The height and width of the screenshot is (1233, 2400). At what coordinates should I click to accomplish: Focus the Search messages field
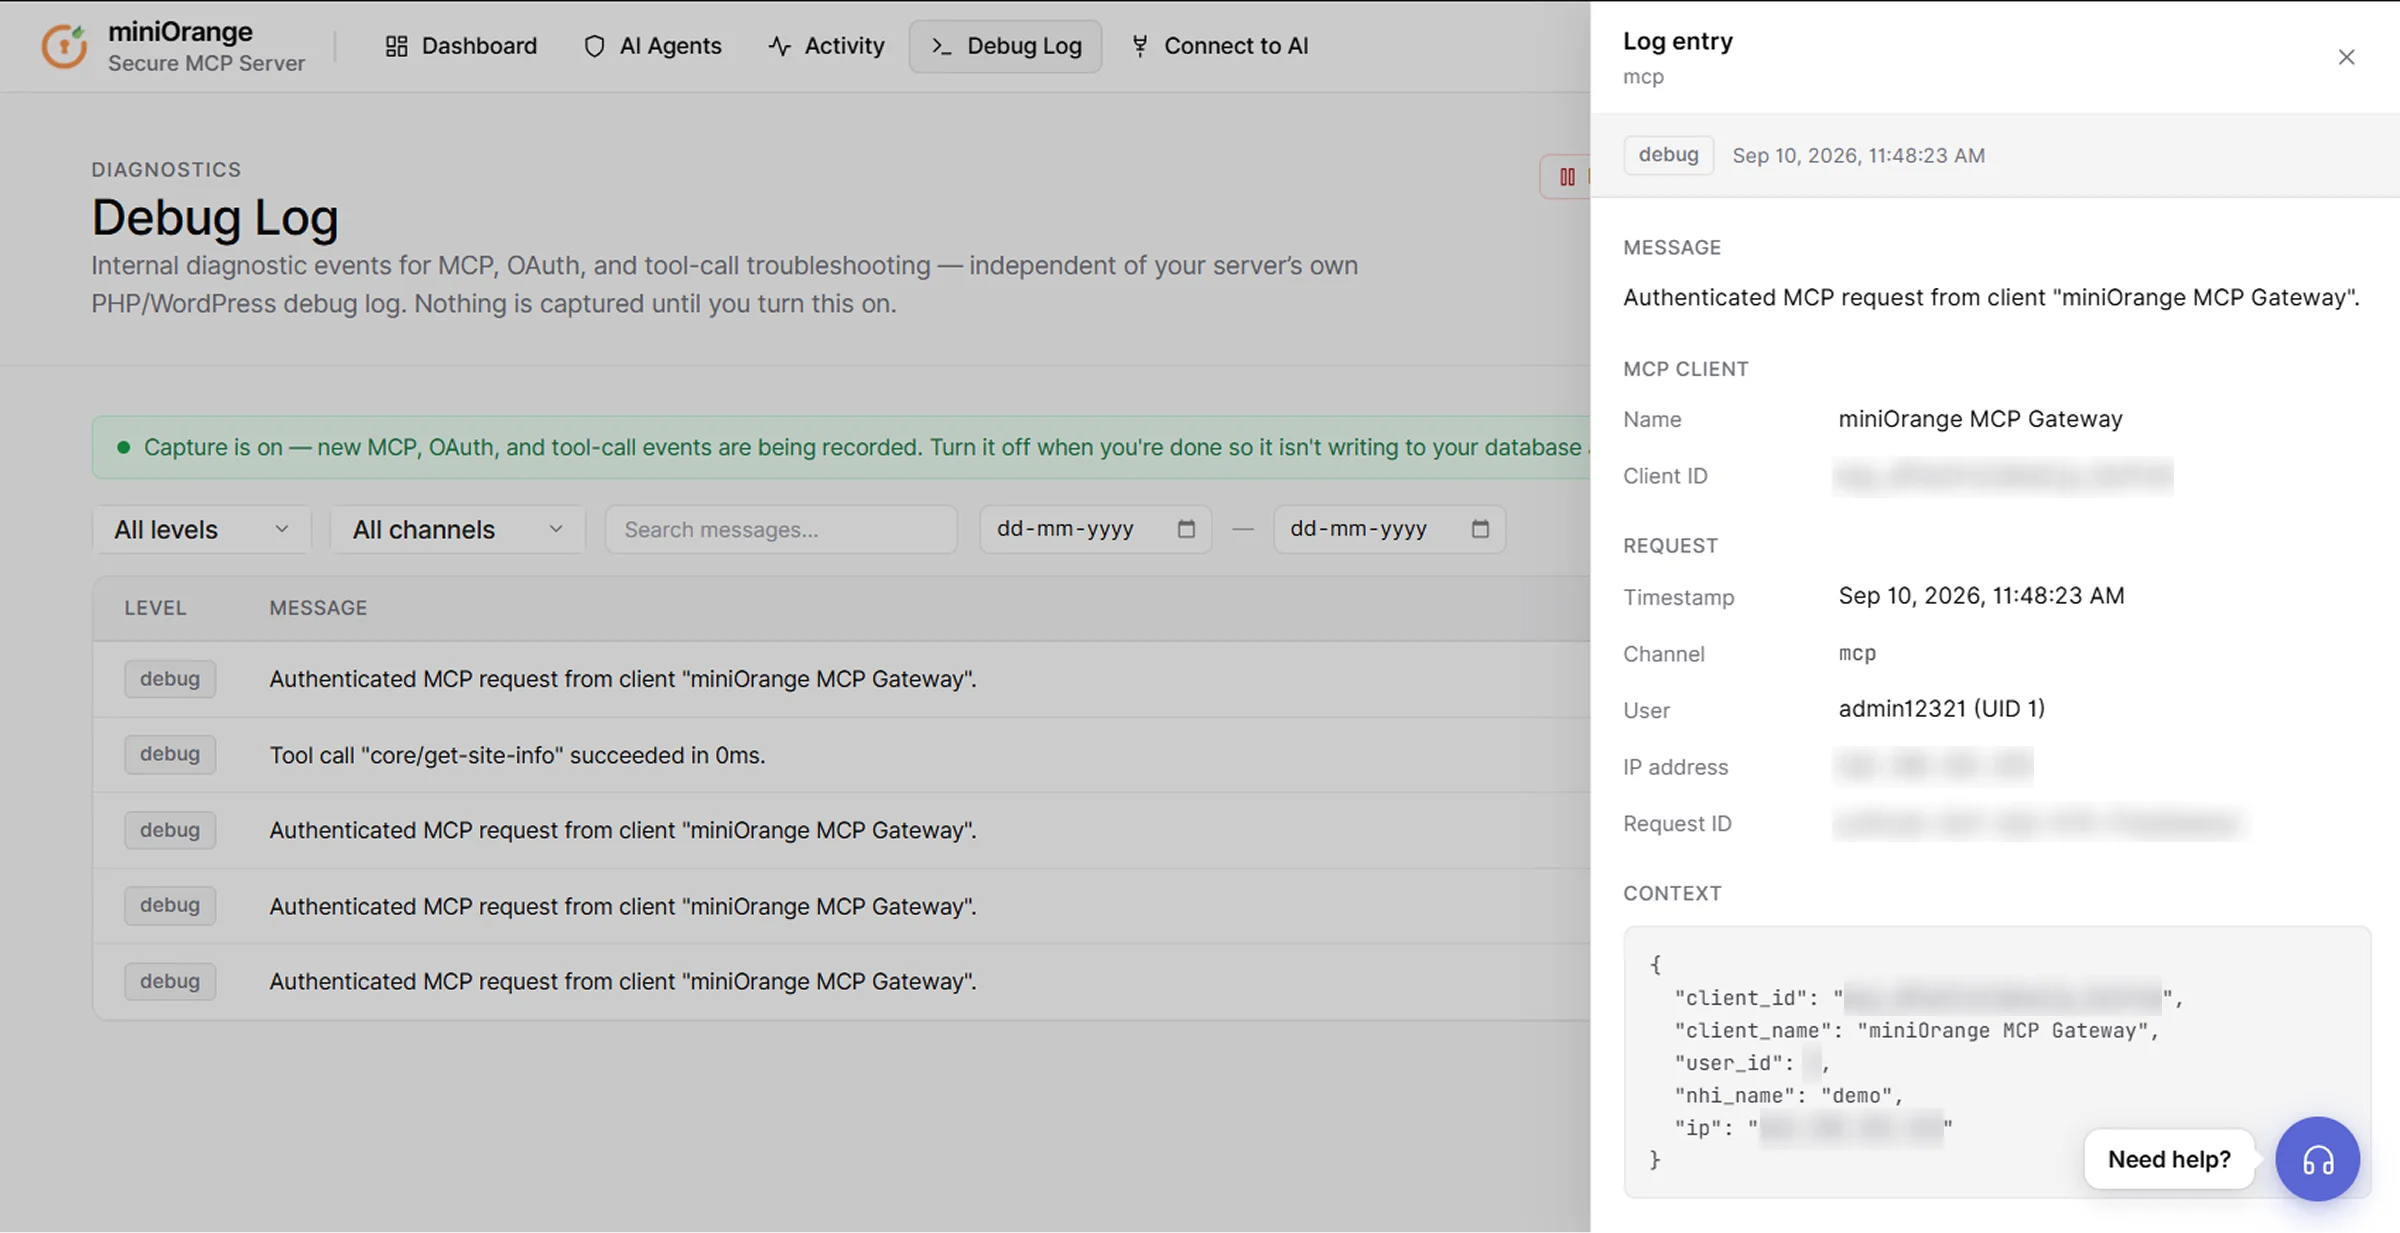click(781, 529)
